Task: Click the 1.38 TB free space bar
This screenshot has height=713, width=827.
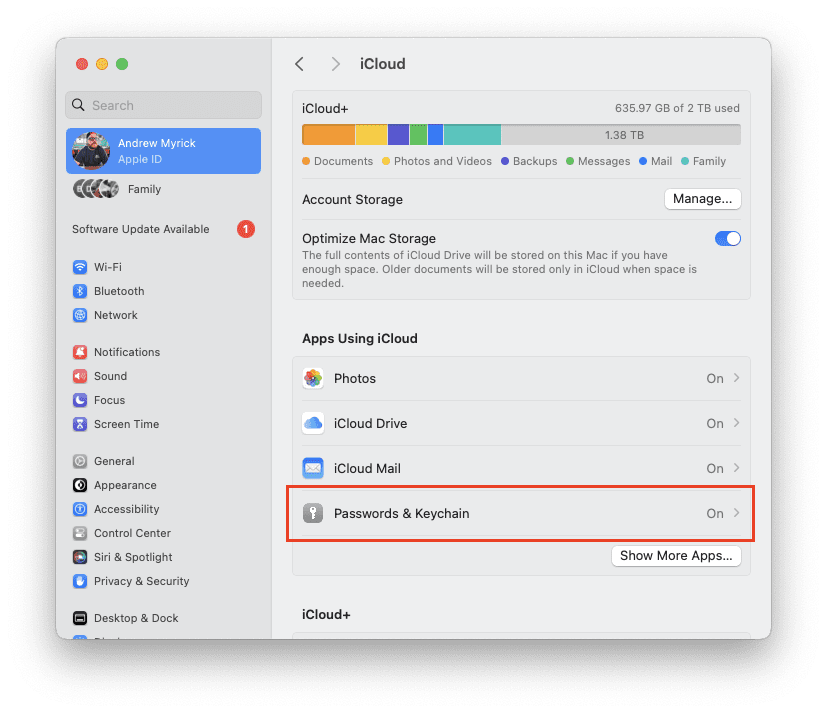Action: pos(621,134)
